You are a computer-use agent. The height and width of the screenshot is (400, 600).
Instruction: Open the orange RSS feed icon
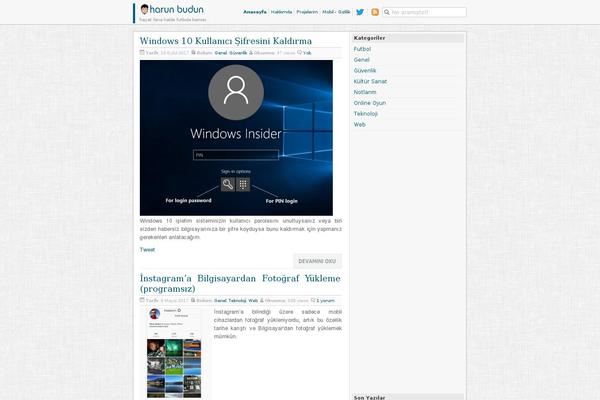375,12
